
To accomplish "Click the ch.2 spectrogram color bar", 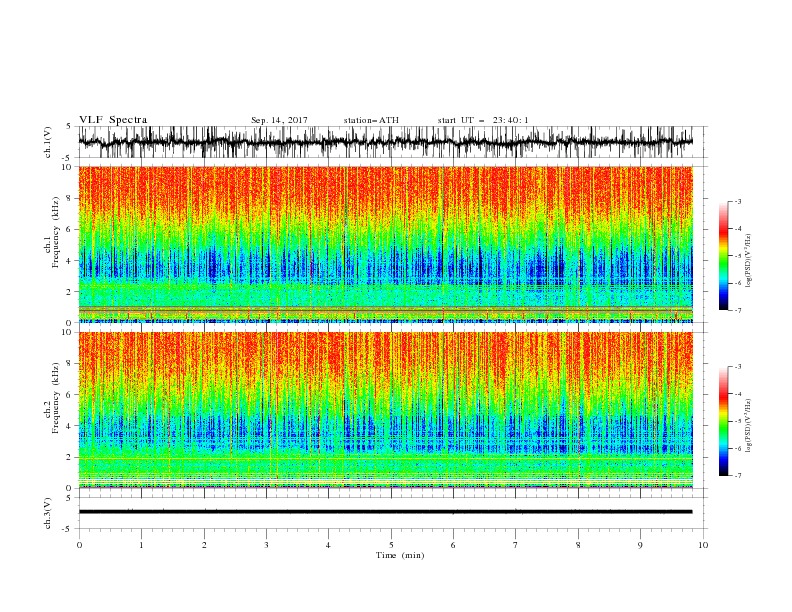I will coord(724,421).
